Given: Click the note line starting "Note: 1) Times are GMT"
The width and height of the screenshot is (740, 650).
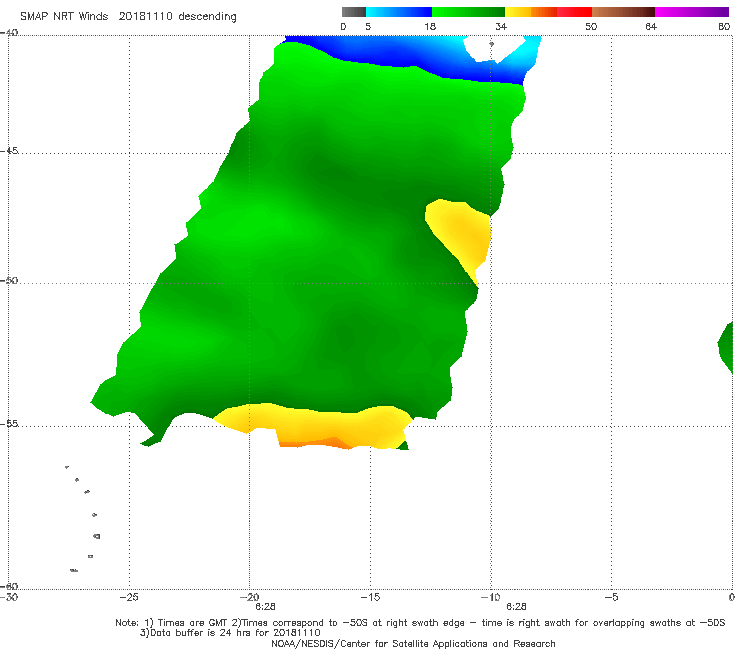Looking at the screenshot, I should click(x=420, y=623).
